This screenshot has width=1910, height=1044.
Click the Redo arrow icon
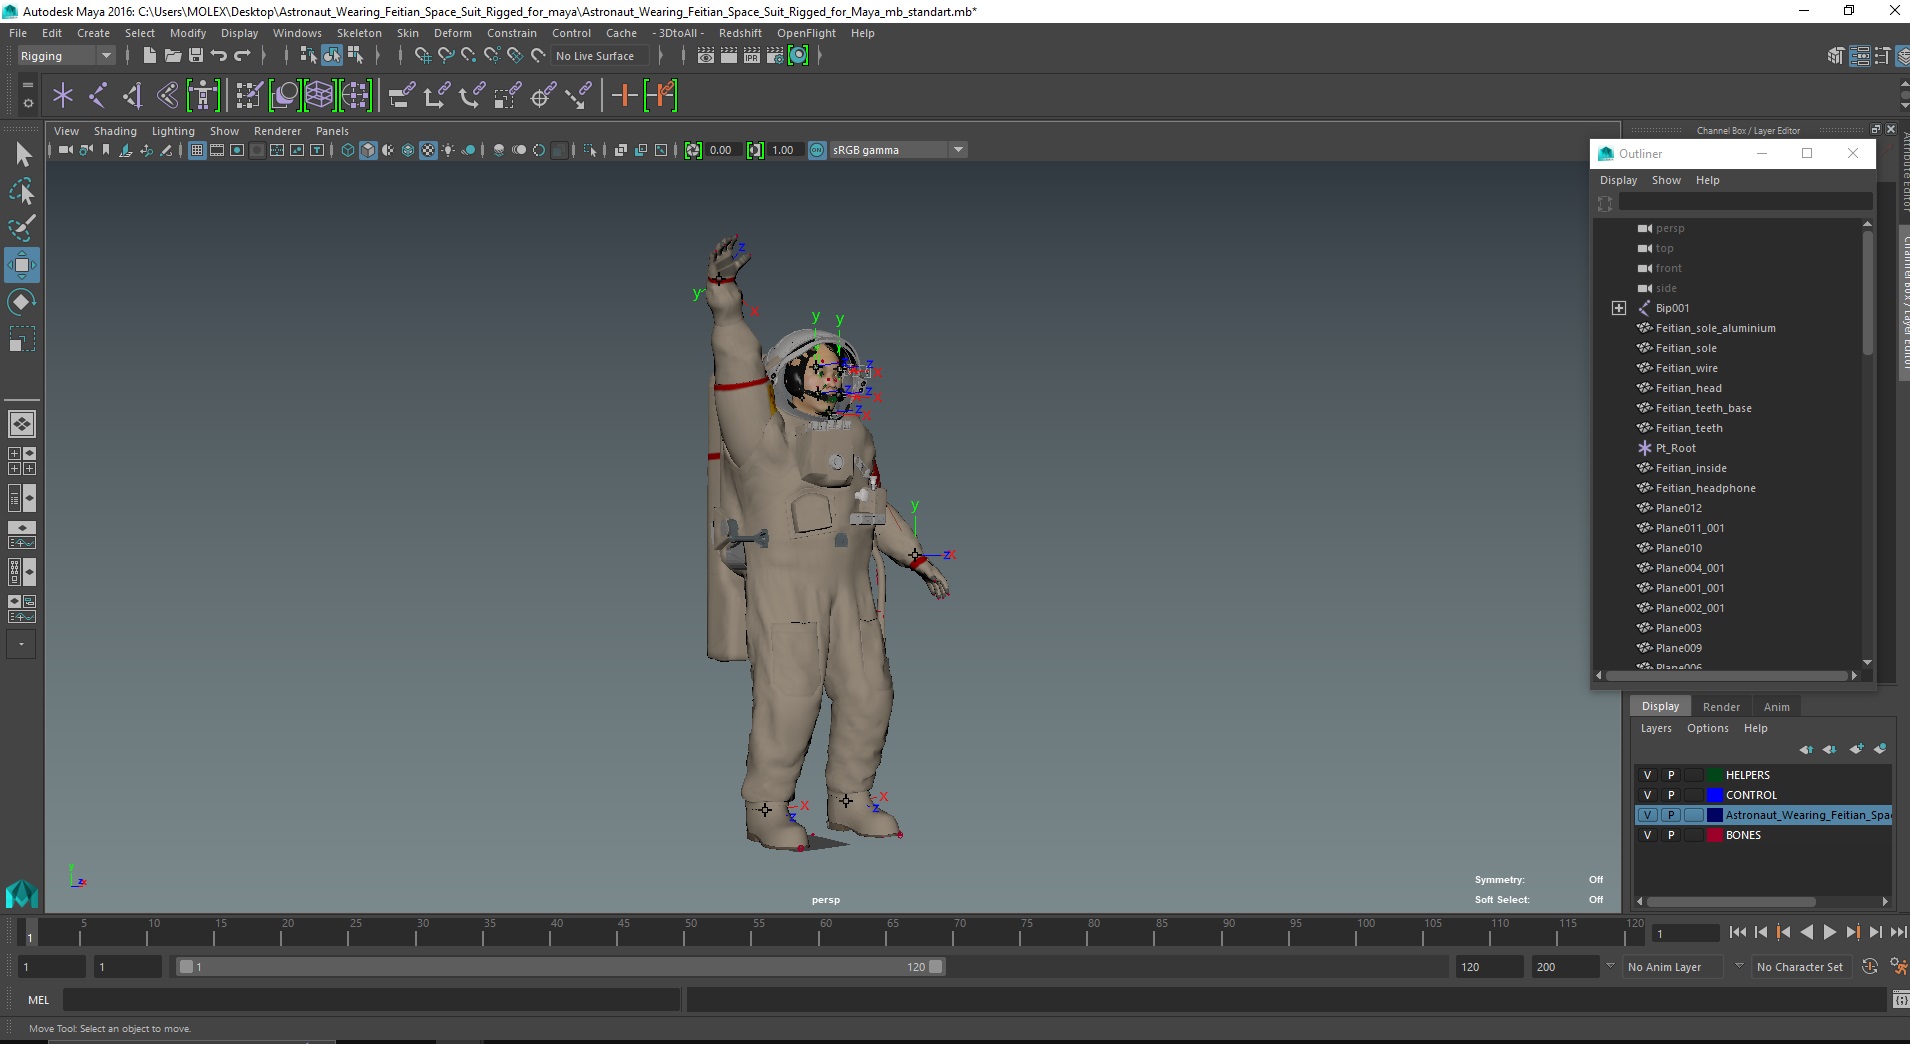pyautogui.click(x=242, y=56)
